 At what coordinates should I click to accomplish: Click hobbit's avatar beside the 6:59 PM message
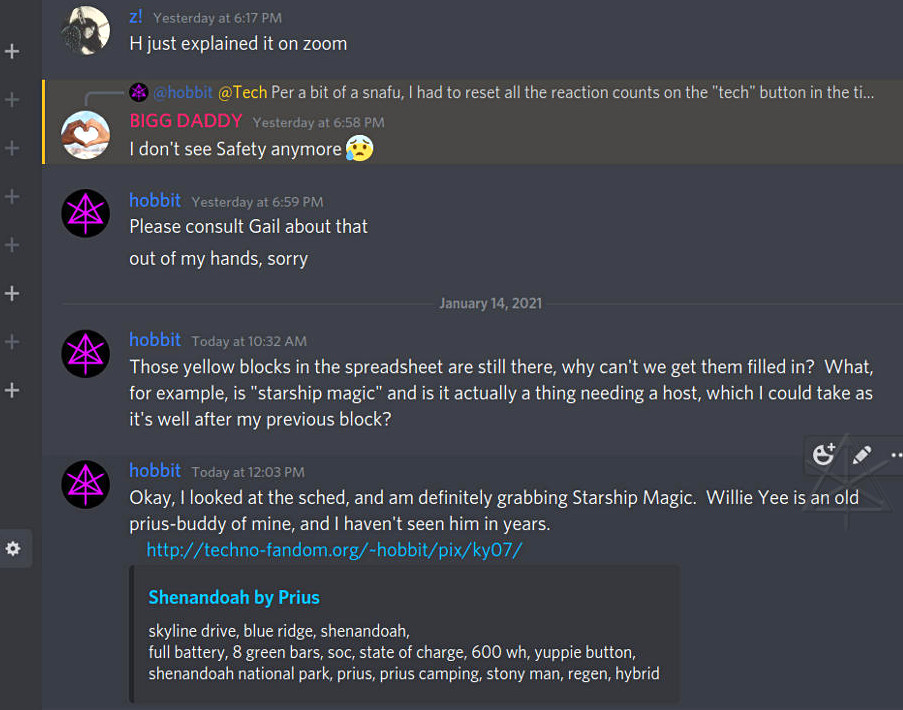point(85,213)
